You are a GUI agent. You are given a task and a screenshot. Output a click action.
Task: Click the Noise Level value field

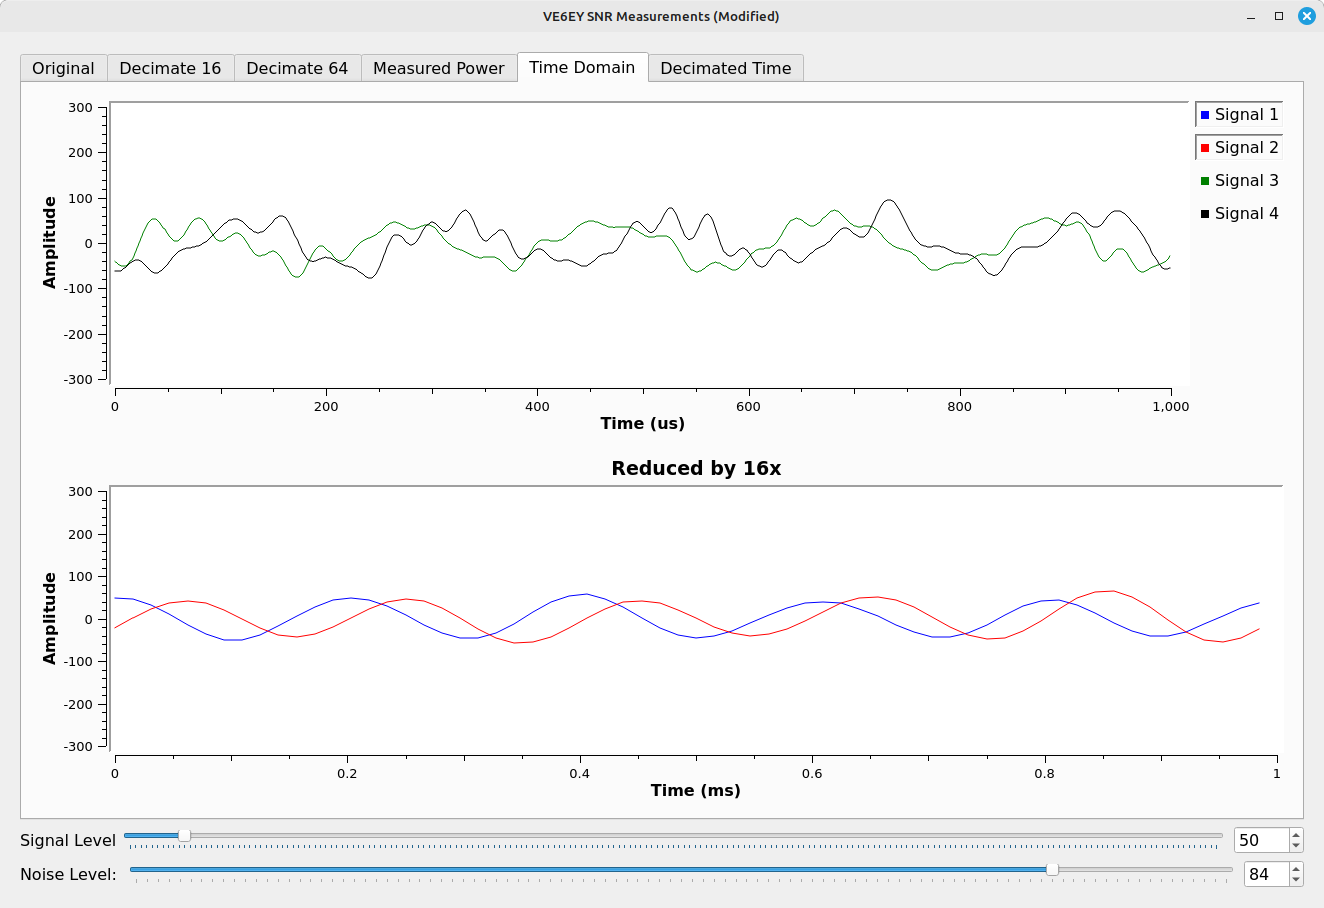pos(1265,874)
